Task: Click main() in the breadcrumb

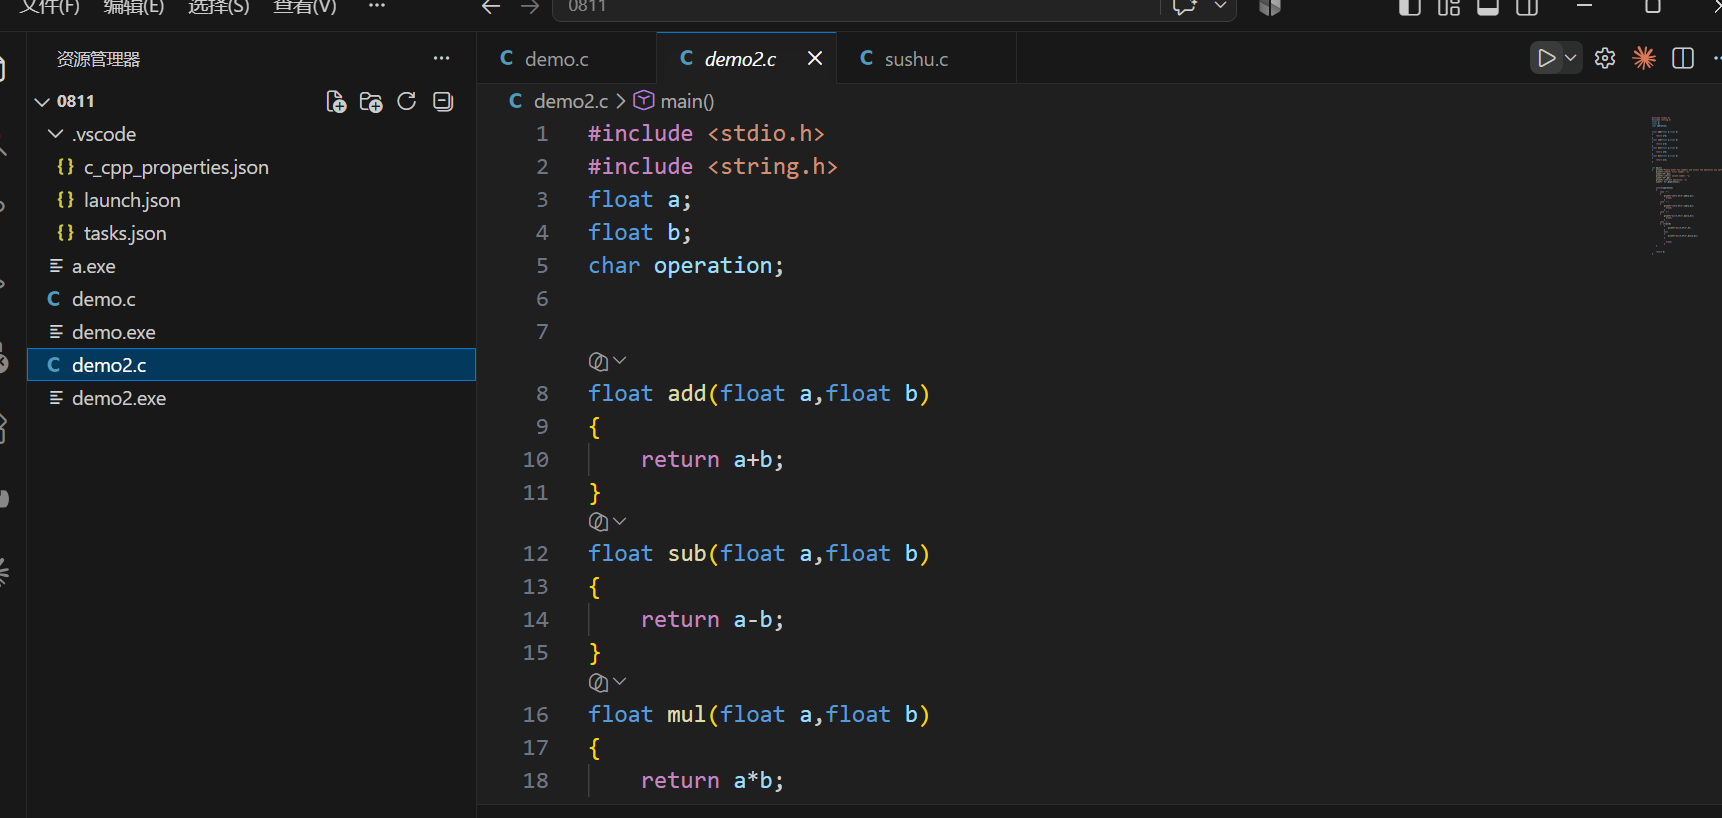Action: (x=687, y=101)
